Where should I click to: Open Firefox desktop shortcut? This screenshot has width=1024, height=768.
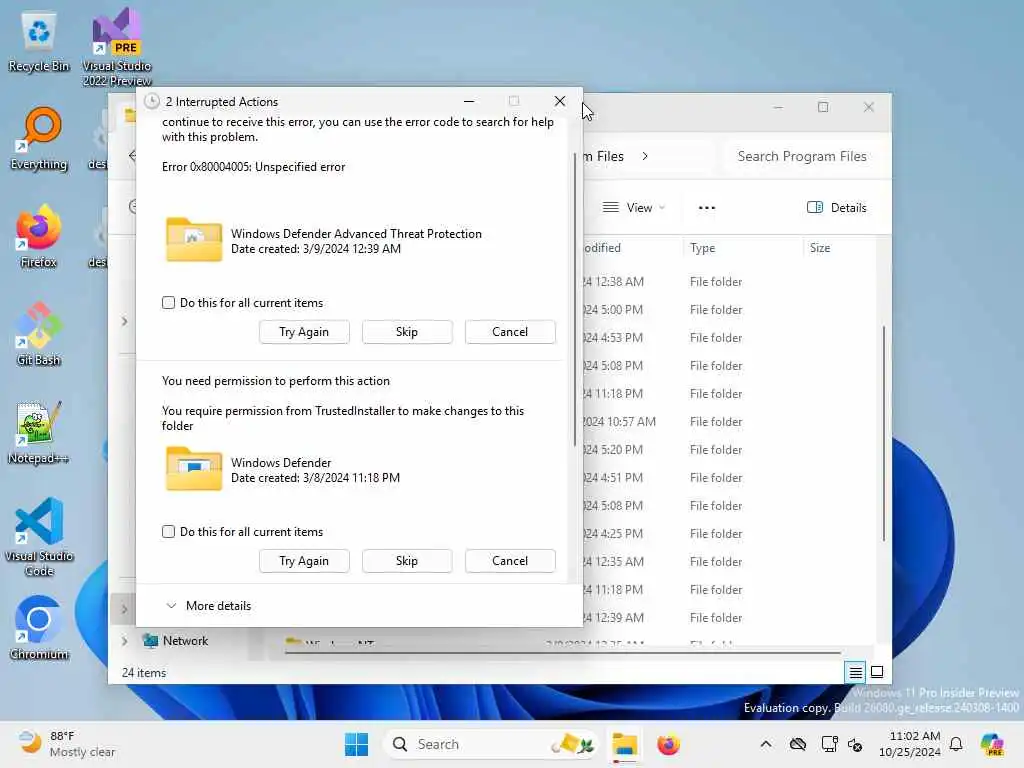coord(39,236)
